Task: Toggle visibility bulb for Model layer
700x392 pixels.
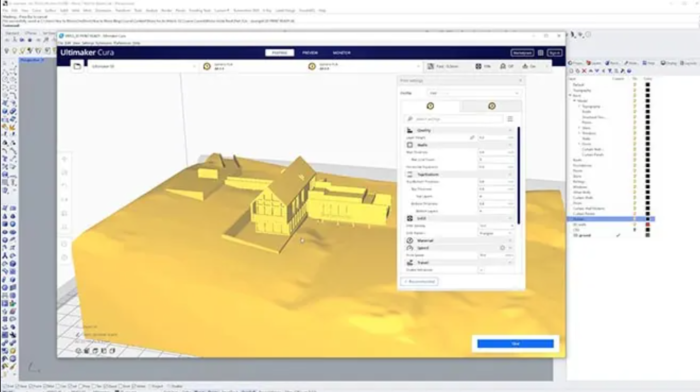Action: point(634,101)
